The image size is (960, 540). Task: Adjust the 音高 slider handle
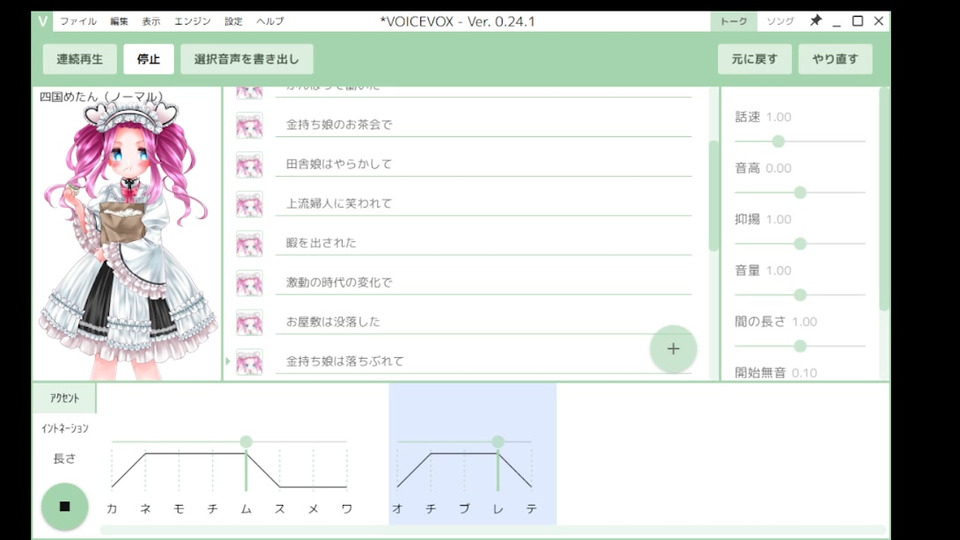(800, 193)
